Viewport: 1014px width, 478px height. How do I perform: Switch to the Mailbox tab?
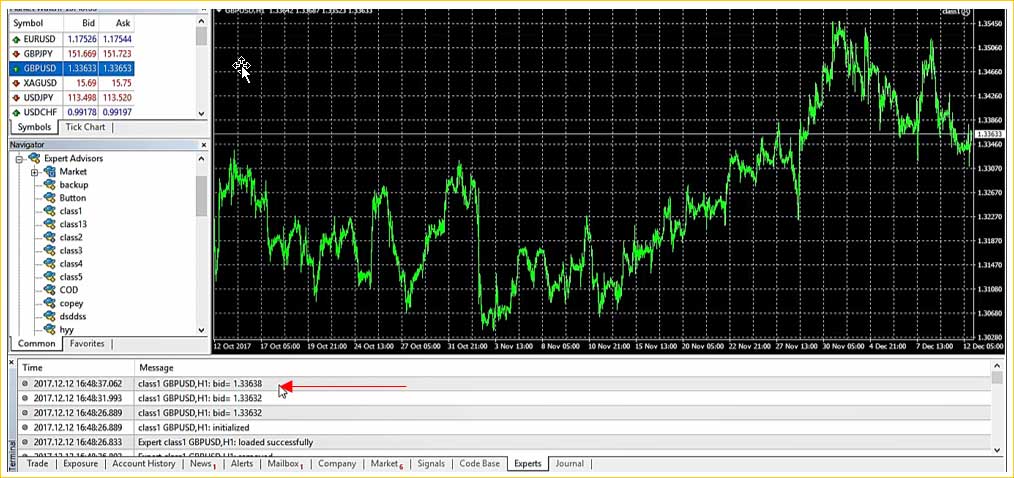point(285,464)
